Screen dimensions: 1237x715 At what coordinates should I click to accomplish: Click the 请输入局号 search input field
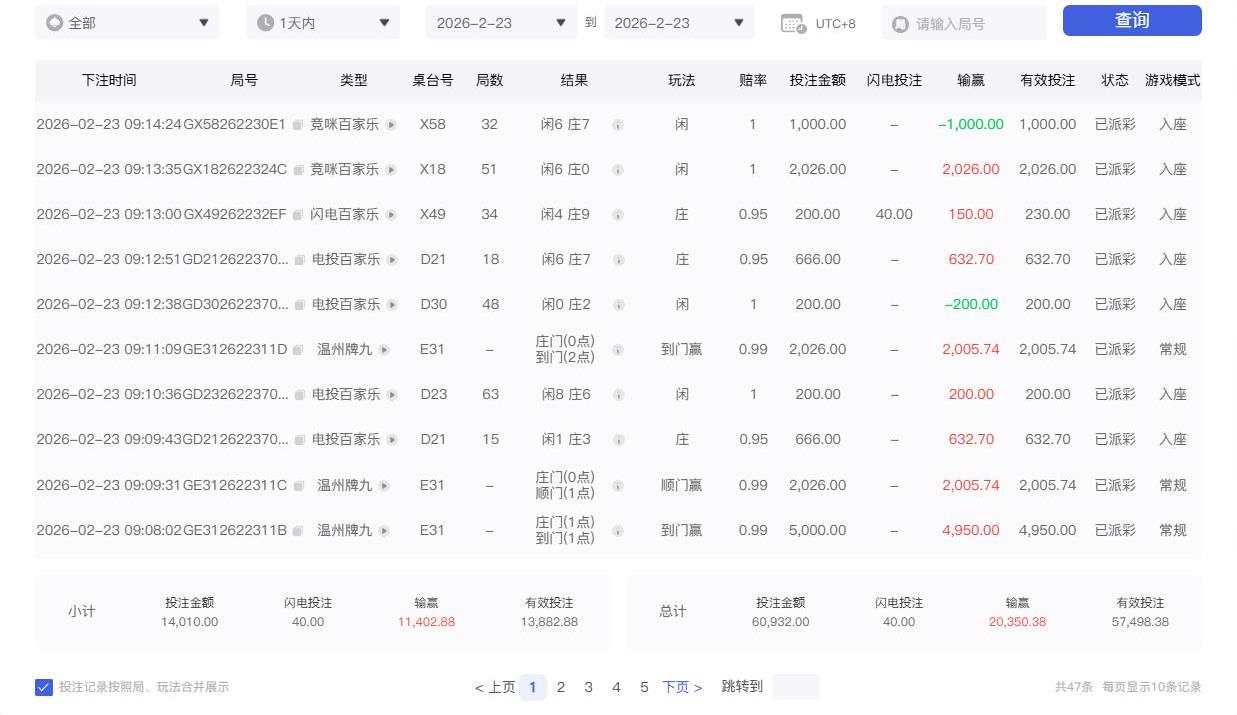click(x=964, y=21)
